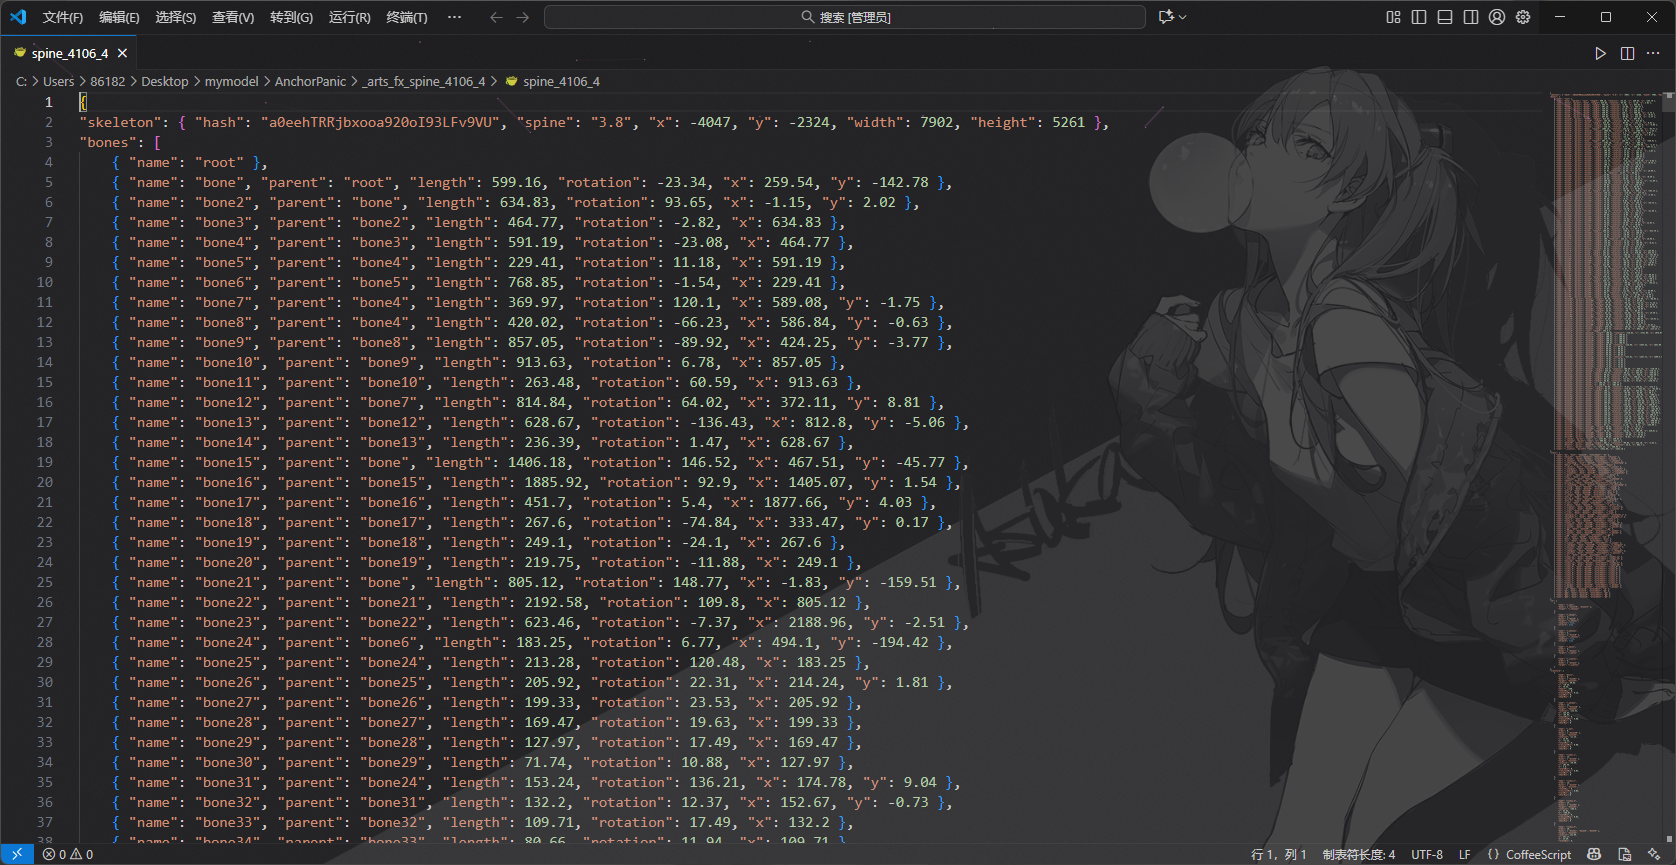The width and height of the screenshot is (1676, 865).
Task: Click the minimap code overview
Action: (x=1606, y=470)
